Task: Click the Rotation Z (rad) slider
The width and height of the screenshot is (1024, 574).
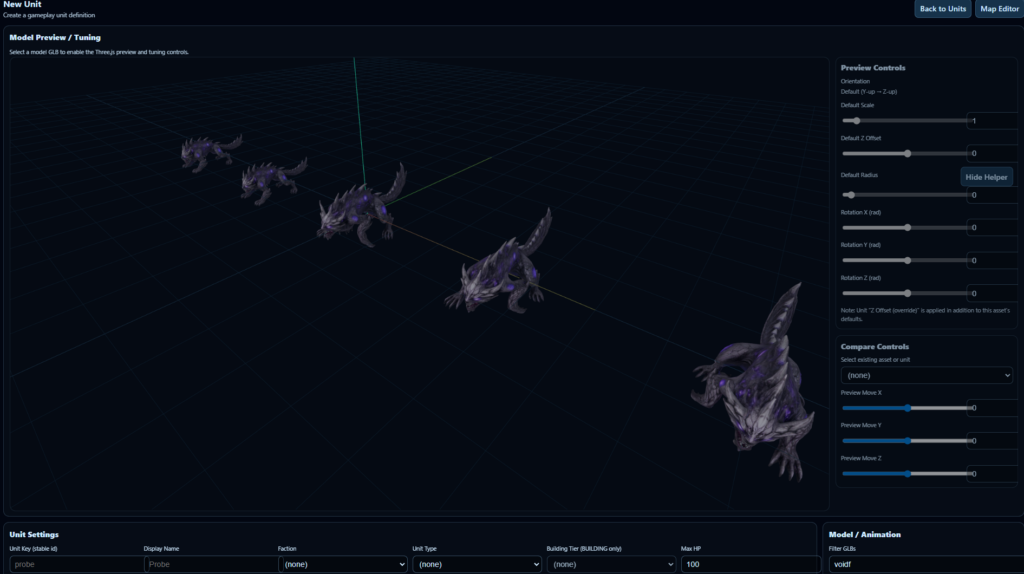Action: pyautogui.click(x=905, y=294)
